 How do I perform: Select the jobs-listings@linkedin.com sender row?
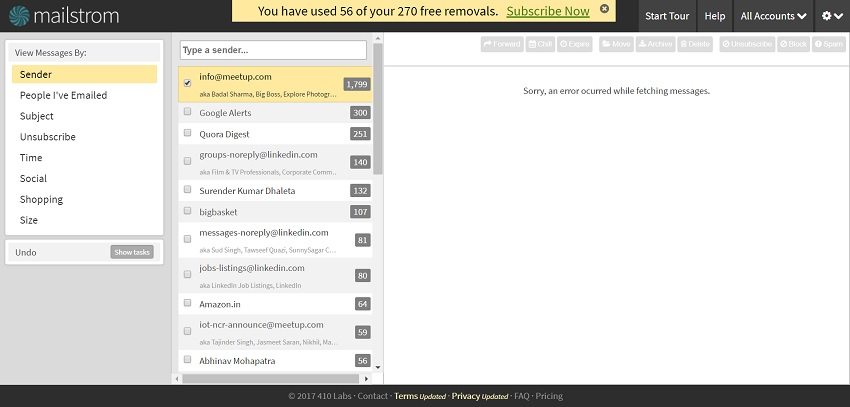click(x=275, y=275)
